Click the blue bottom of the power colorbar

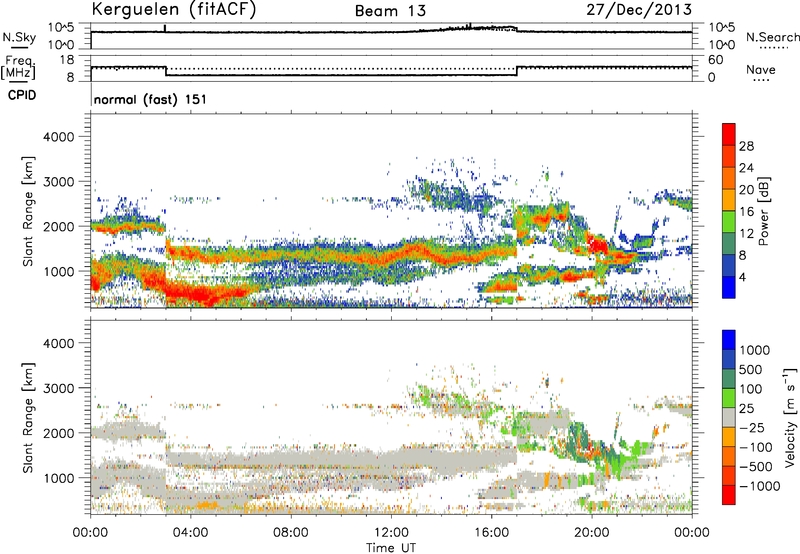coord(729,288)
